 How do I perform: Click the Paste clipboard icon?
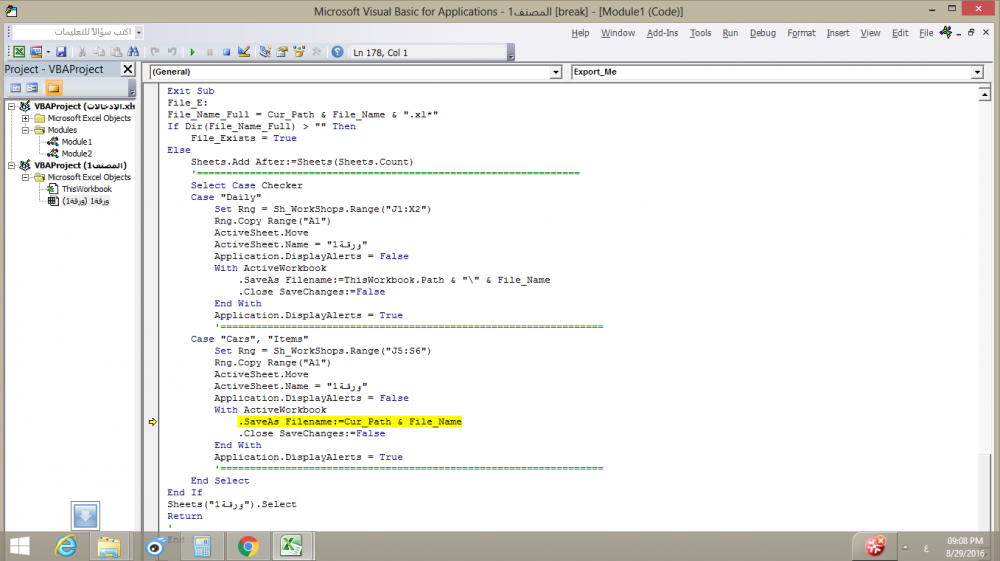pyautogui.click(x=116, y=52)
